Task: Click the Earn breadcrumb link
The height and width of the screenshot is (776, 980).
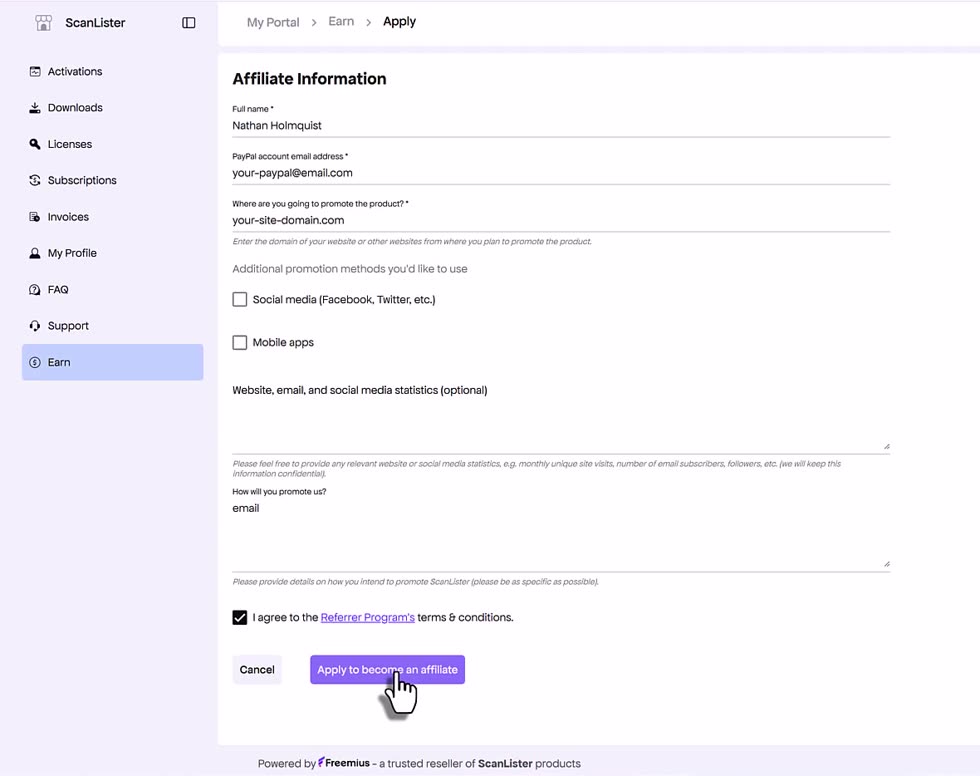Action: tap(341, 21)
